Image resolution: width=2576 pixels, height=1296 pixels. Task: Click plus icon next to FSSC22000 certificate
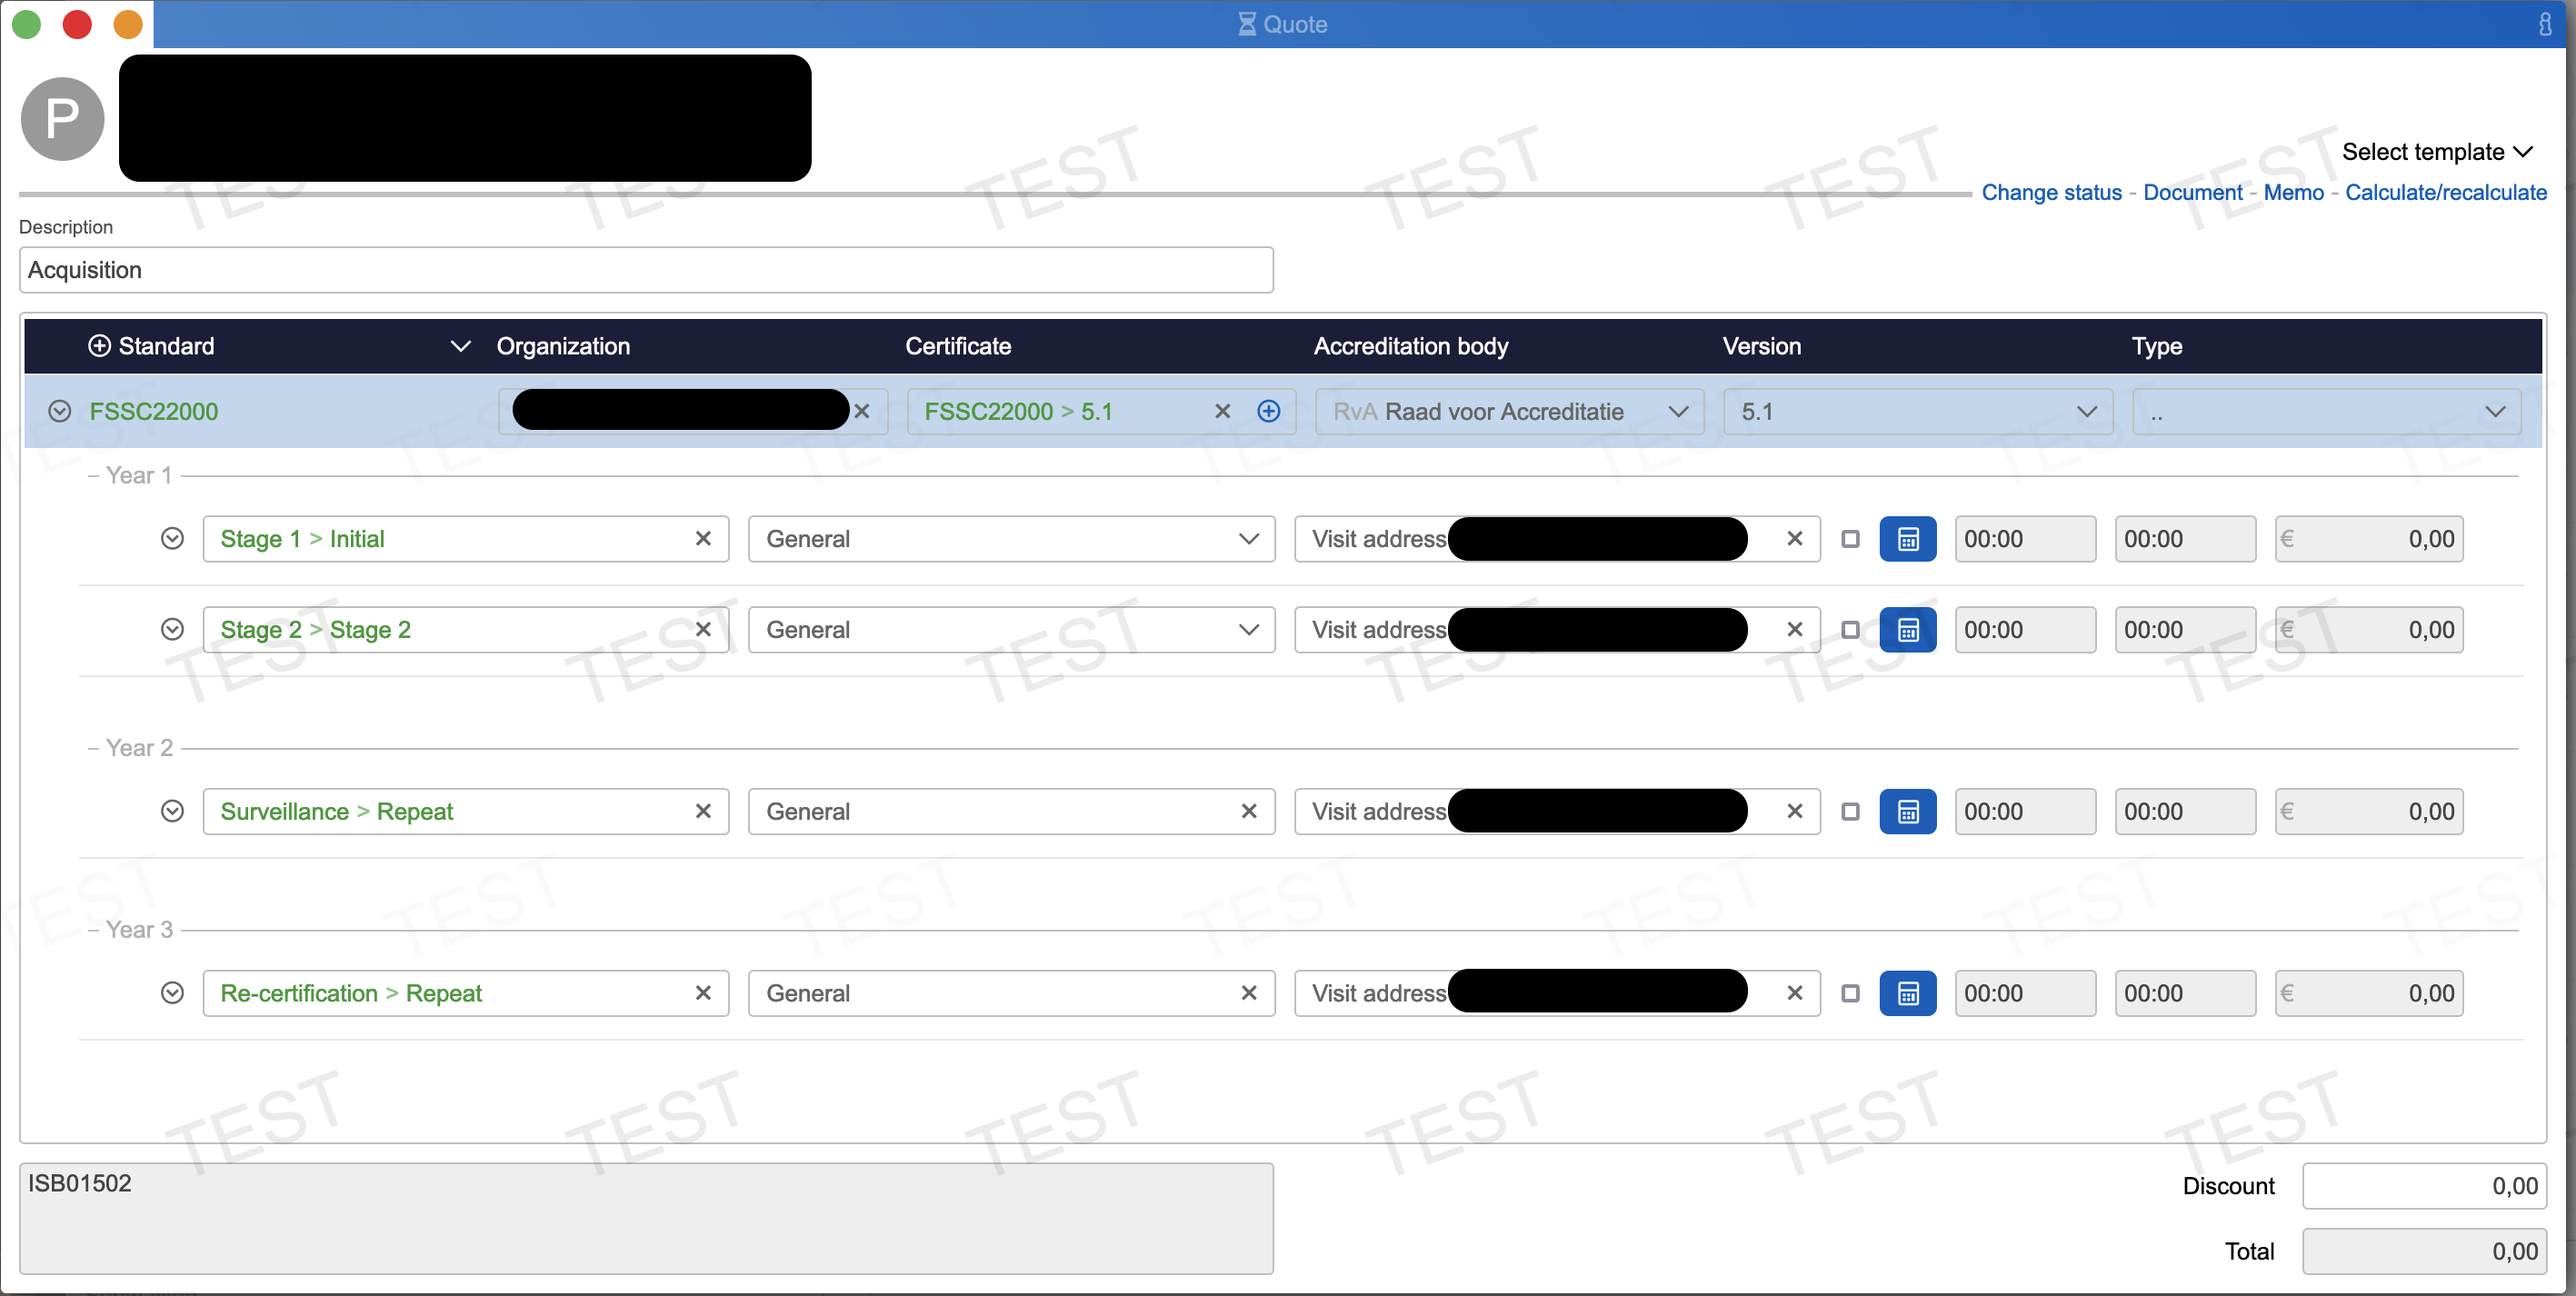coord(1268,412)
